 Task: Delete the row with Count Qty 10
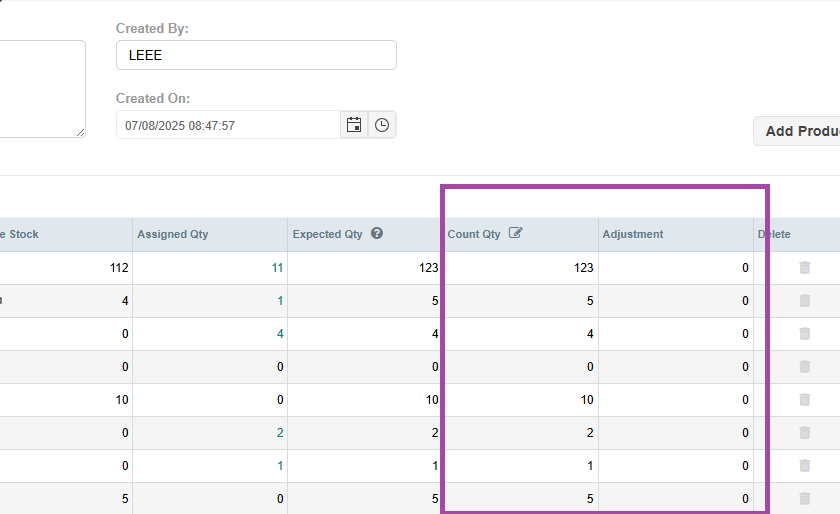pos(804,400)
